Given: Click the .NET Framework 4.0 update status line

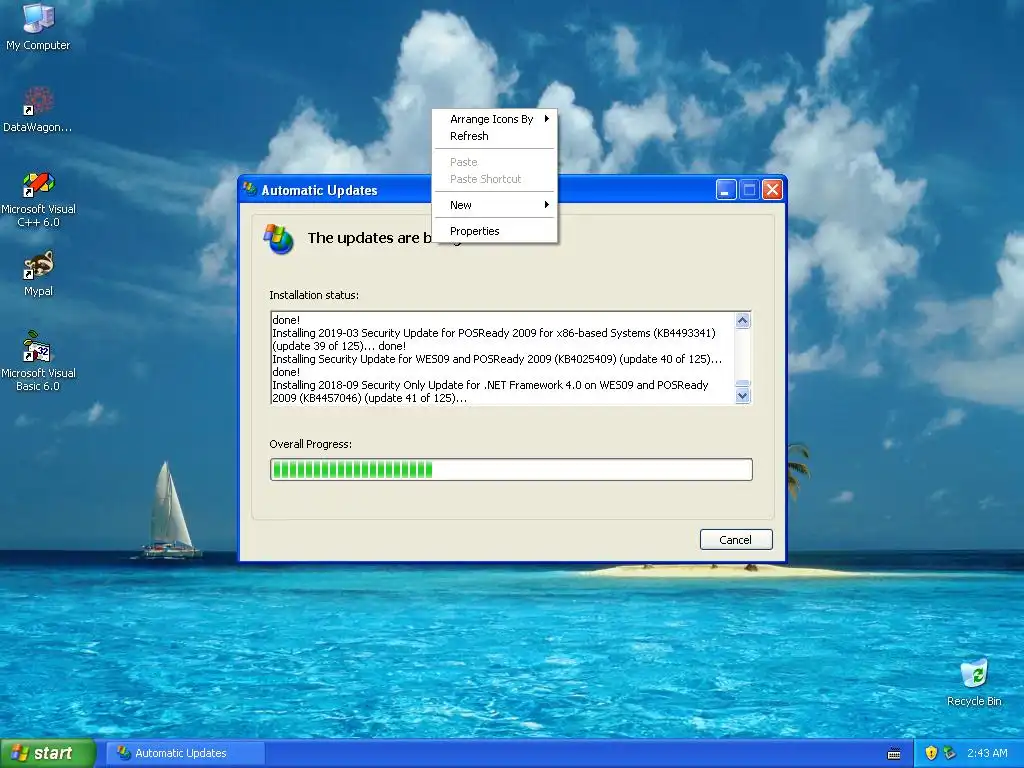Looking at the screenshot, I should click(490, 392).
